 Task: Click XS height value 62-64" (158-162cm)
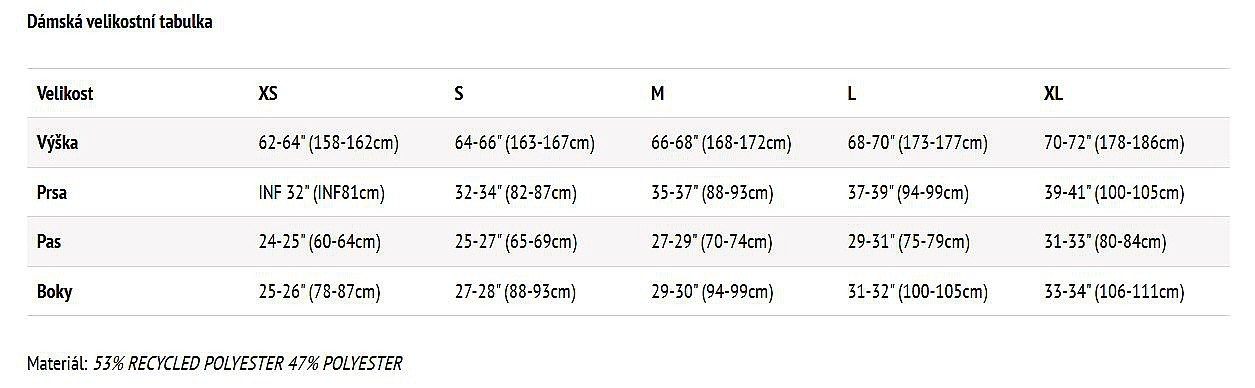tap(328, 143)
